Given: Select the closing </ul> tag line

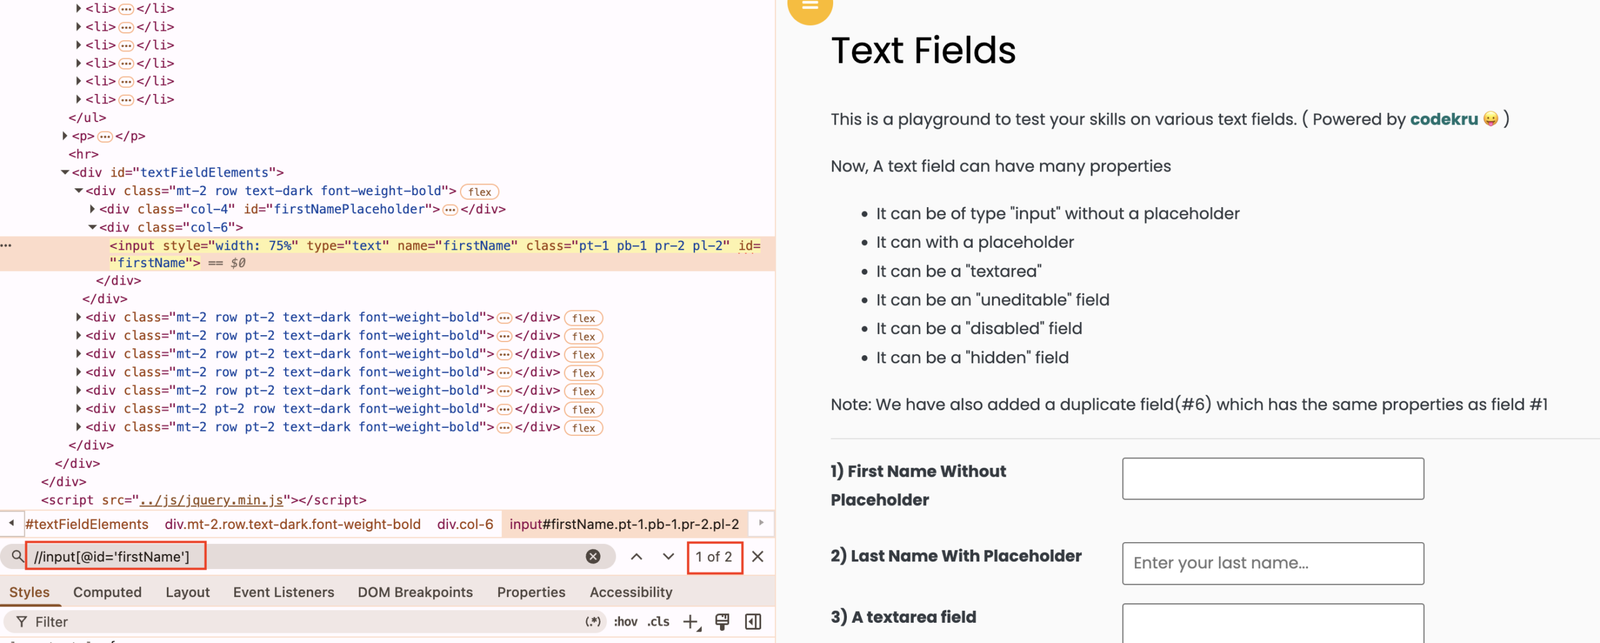Looking at the screenshot, I should point(87,118).
